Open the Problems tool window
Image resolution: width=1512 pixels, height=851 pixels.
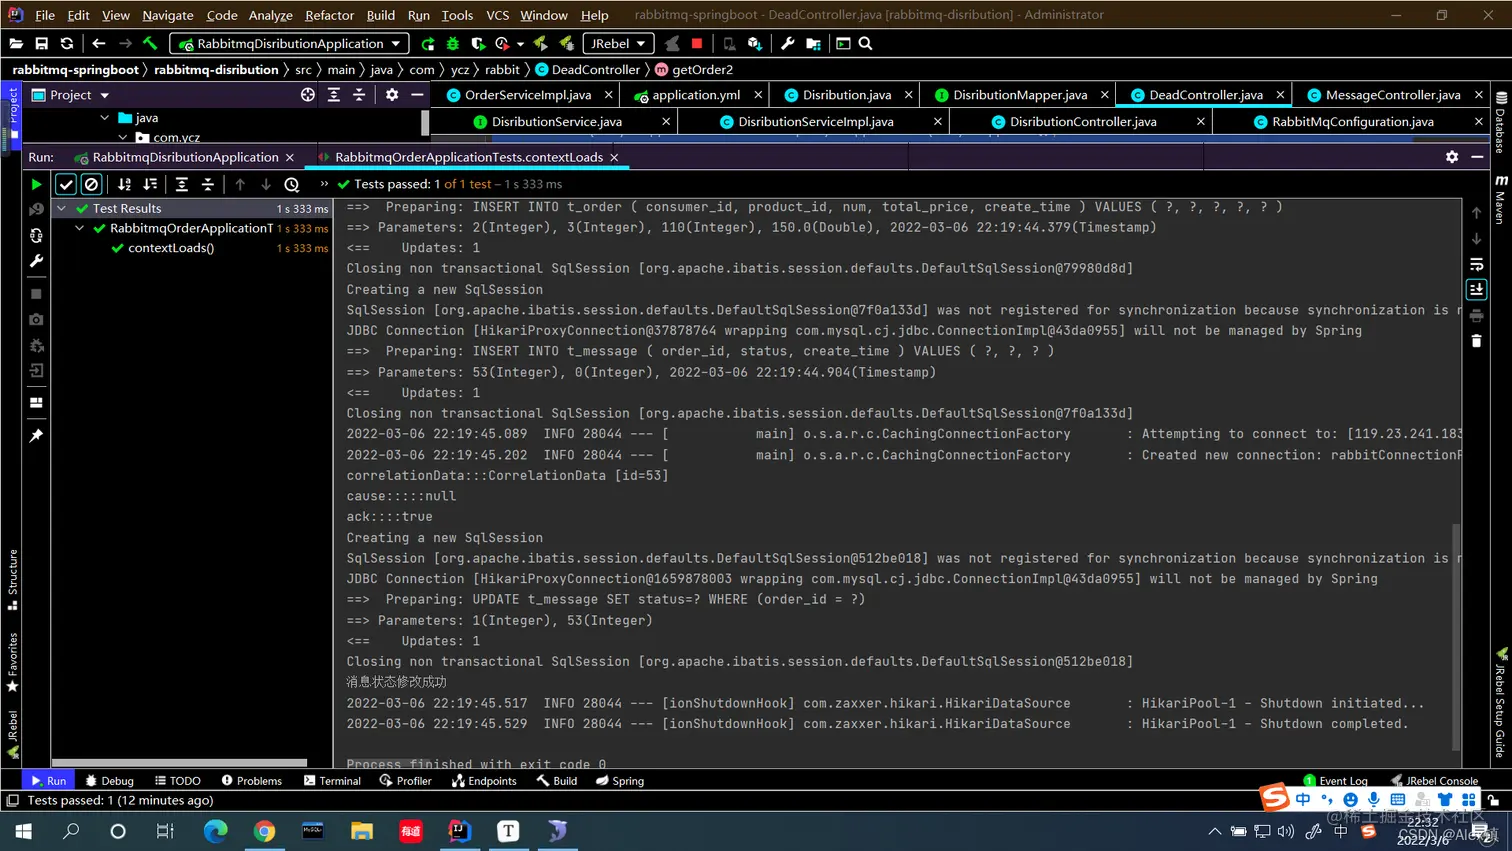click(x=251, y=780)
